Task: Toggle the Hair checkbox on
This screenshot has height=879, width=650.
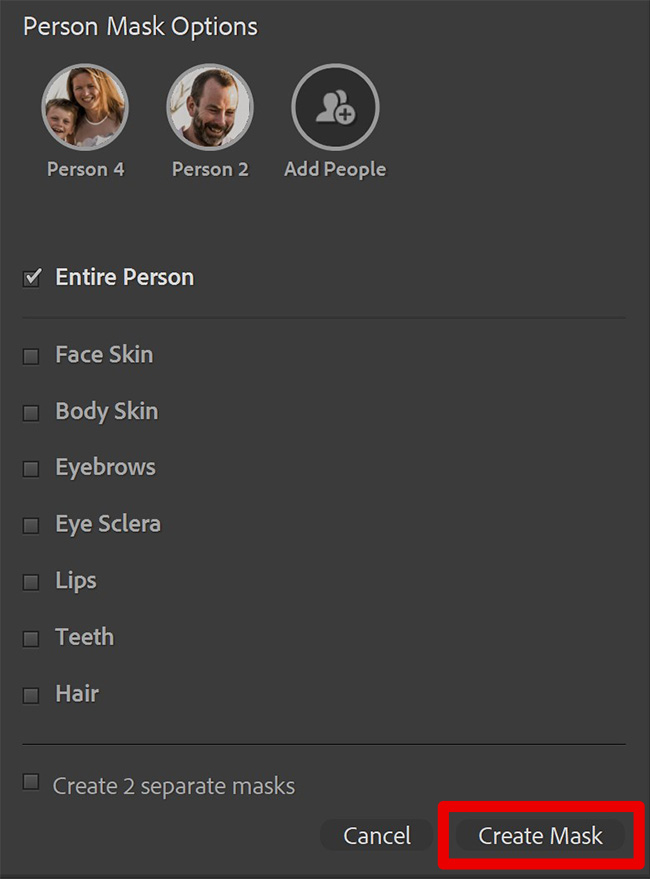Action: 31,696
